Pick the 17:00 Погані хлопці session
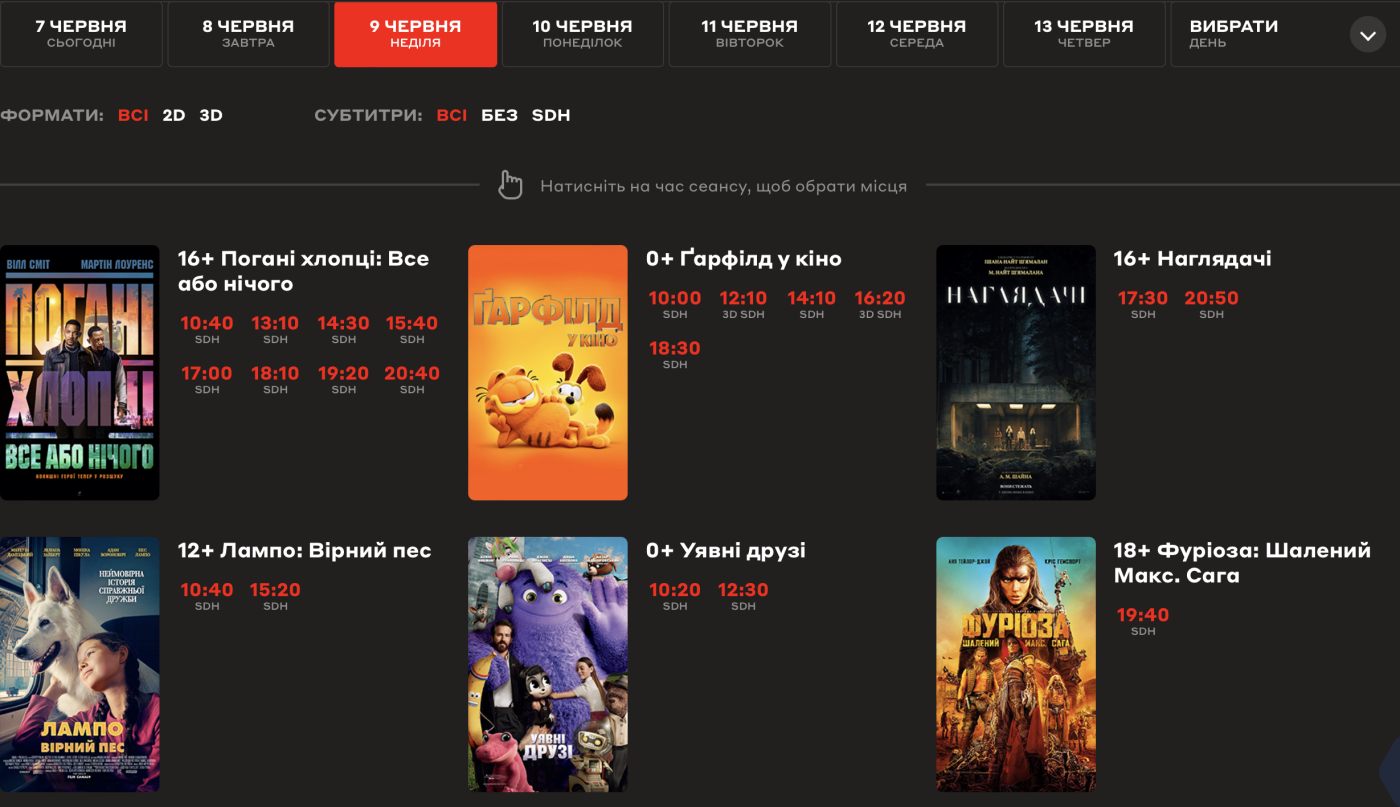The height and width of the screenshot is (807, 1400). 207,379
